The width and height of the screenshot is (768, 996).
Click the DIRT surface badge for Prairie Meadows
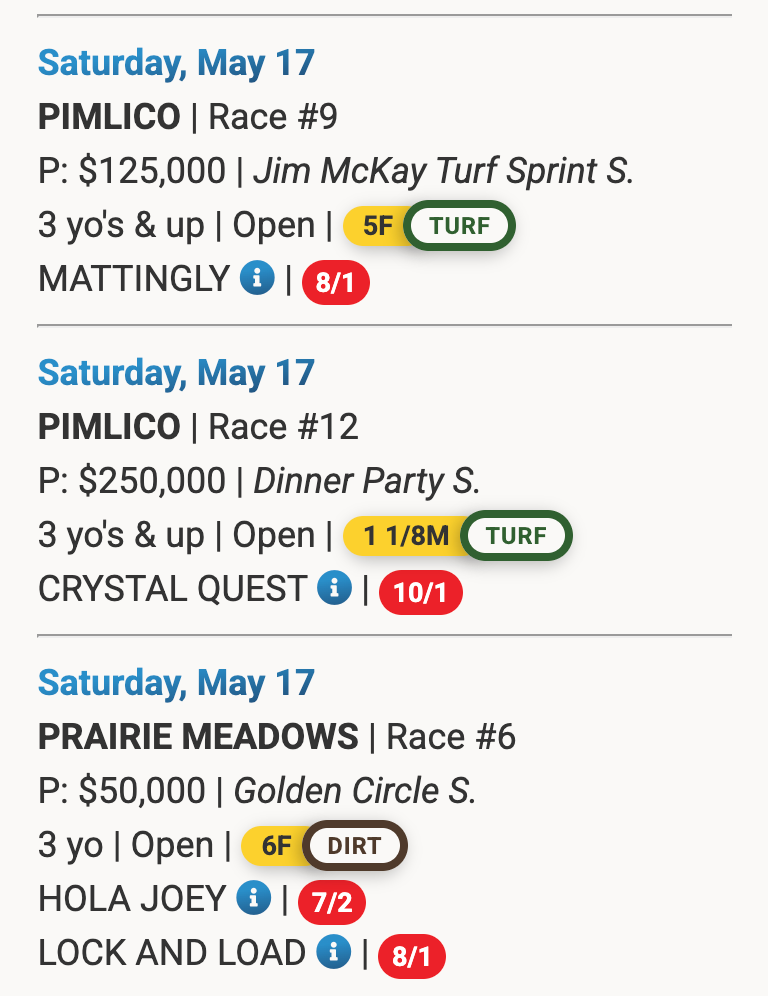coord(354,846)
